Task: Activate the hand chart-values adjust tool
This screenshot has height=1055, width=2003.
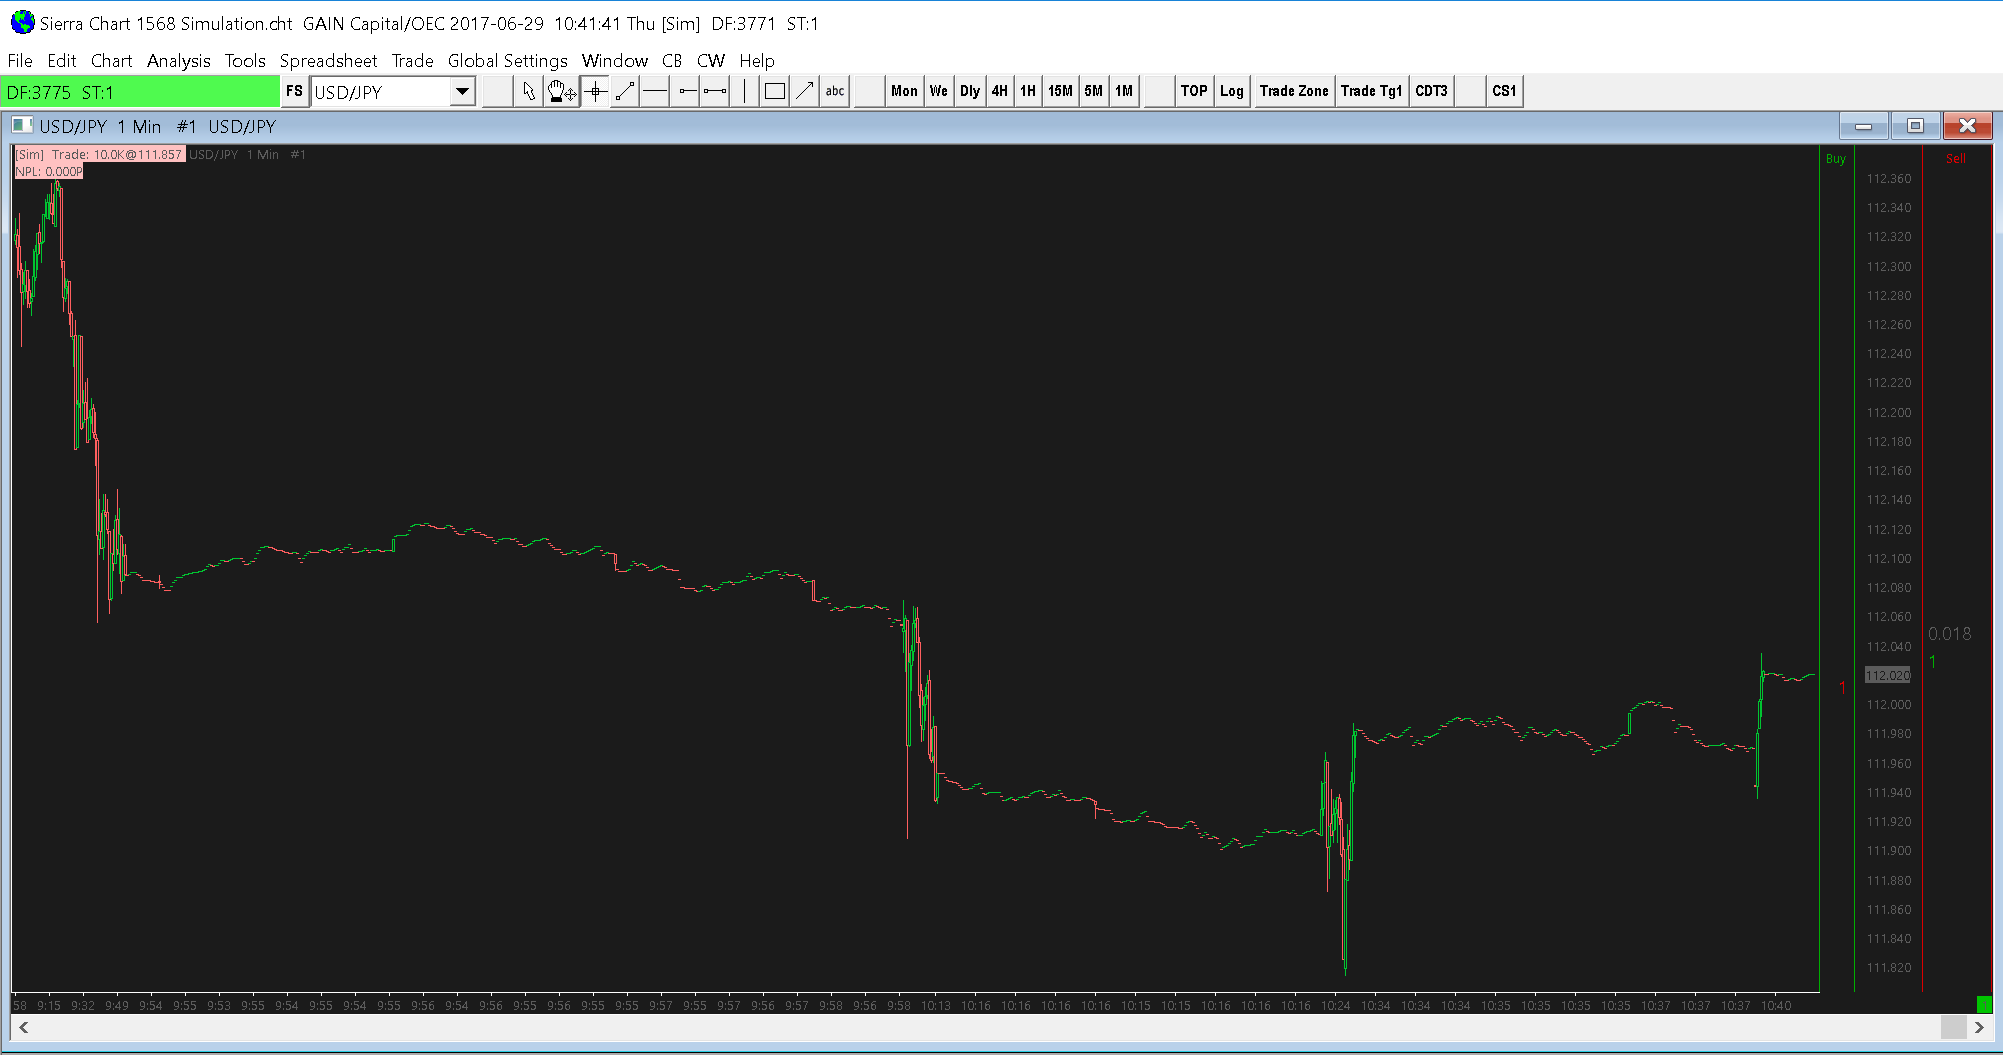Action: (562, 92)
